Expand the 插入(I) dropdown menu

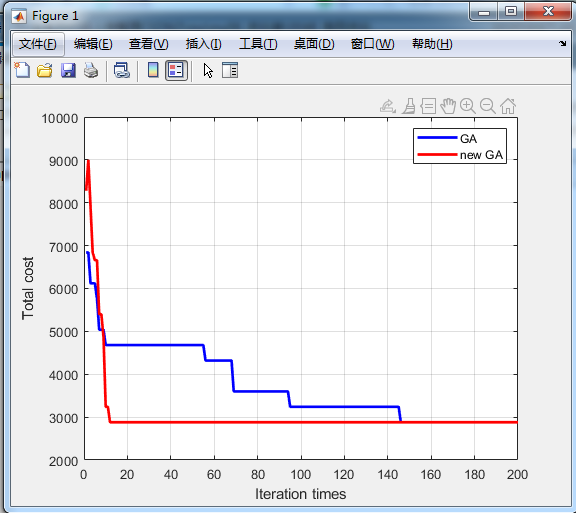pyautogui.click(x=204, y=44)
